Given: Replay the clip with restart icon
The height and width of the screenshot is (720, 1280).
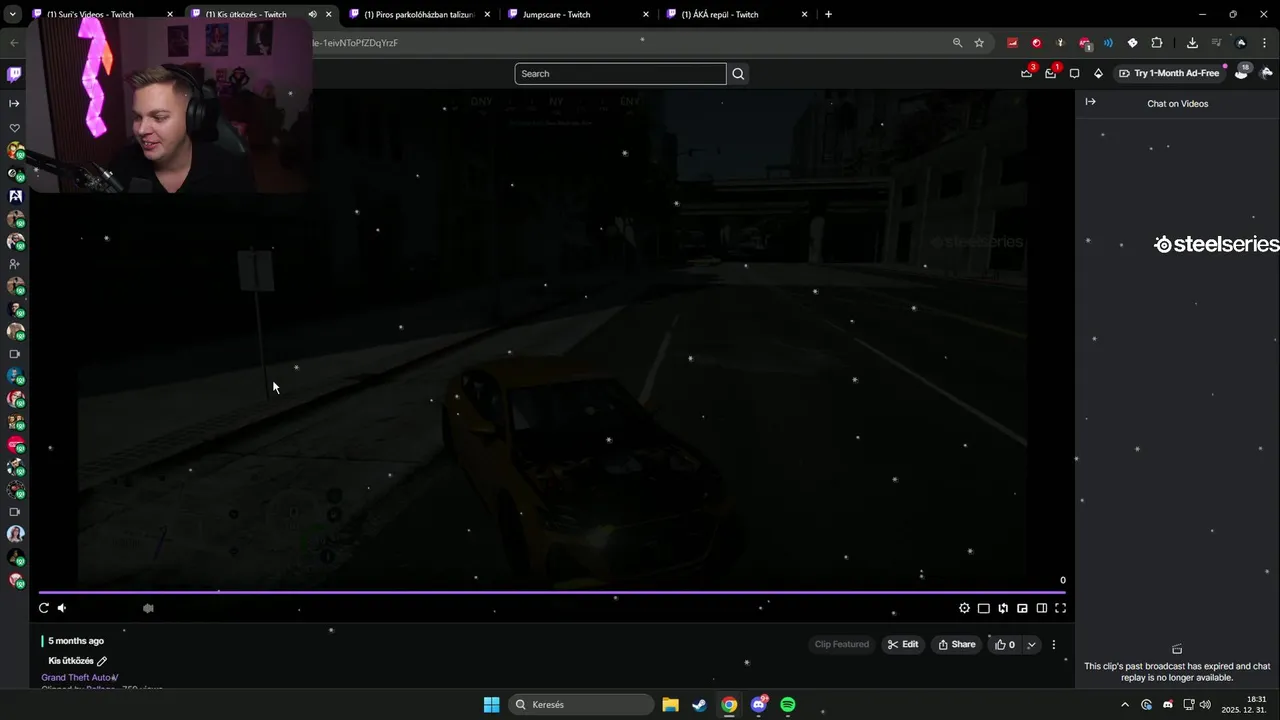Looking at the screenshot, I should coord(44,608).
